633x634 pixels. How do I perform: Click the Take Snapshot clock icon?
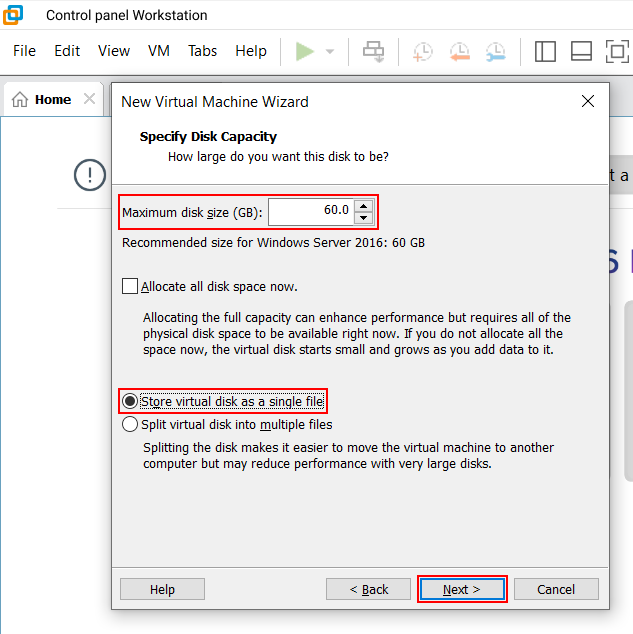tap(423, 51)
